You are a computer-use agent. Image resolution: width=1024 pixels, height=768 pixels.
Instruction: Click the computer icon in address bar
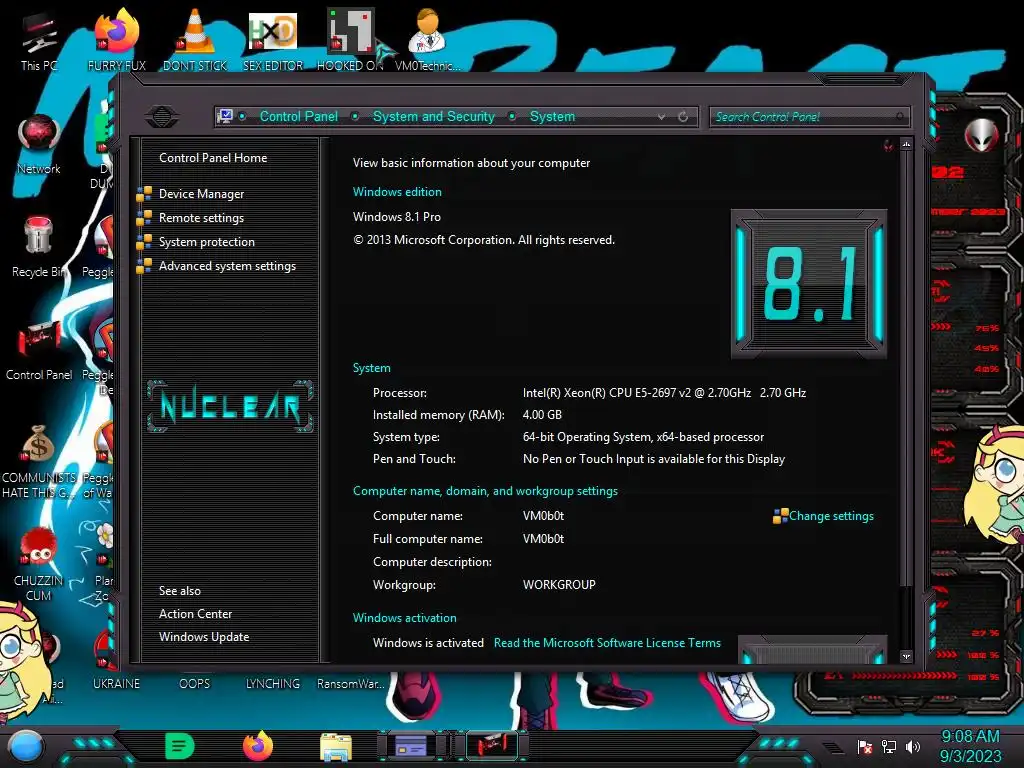pyautogui.click(x=225, y=116)
